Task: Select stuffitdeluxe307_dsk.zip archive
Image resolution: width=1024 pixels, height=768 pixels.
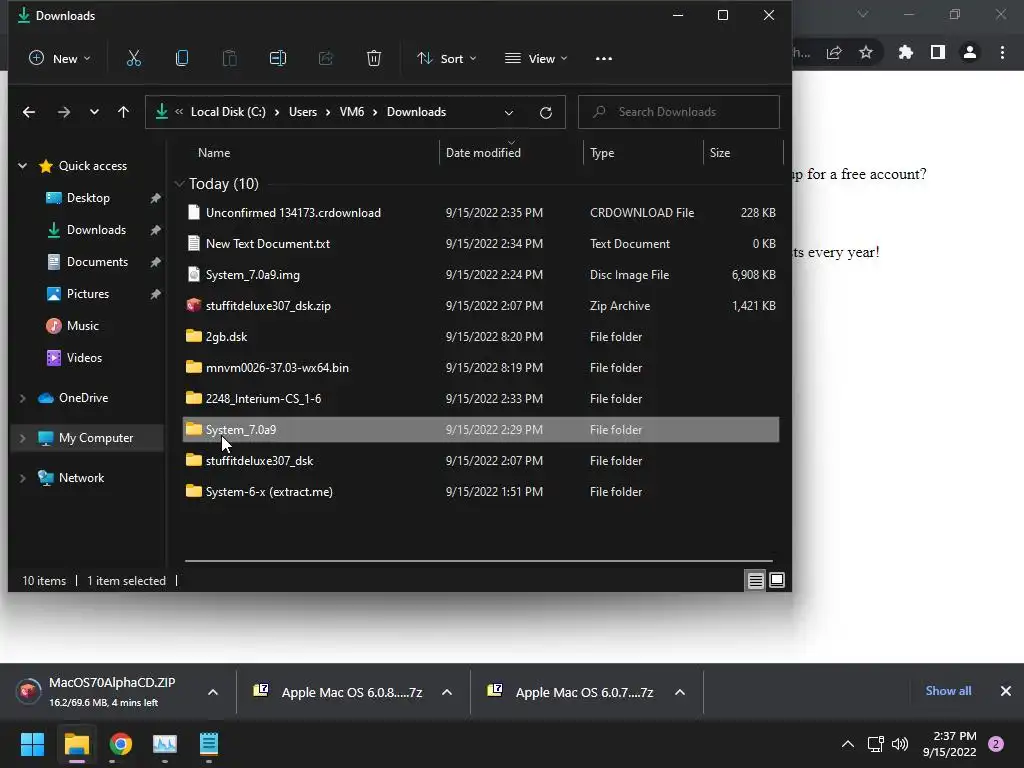Action: (x=481, y=306)
